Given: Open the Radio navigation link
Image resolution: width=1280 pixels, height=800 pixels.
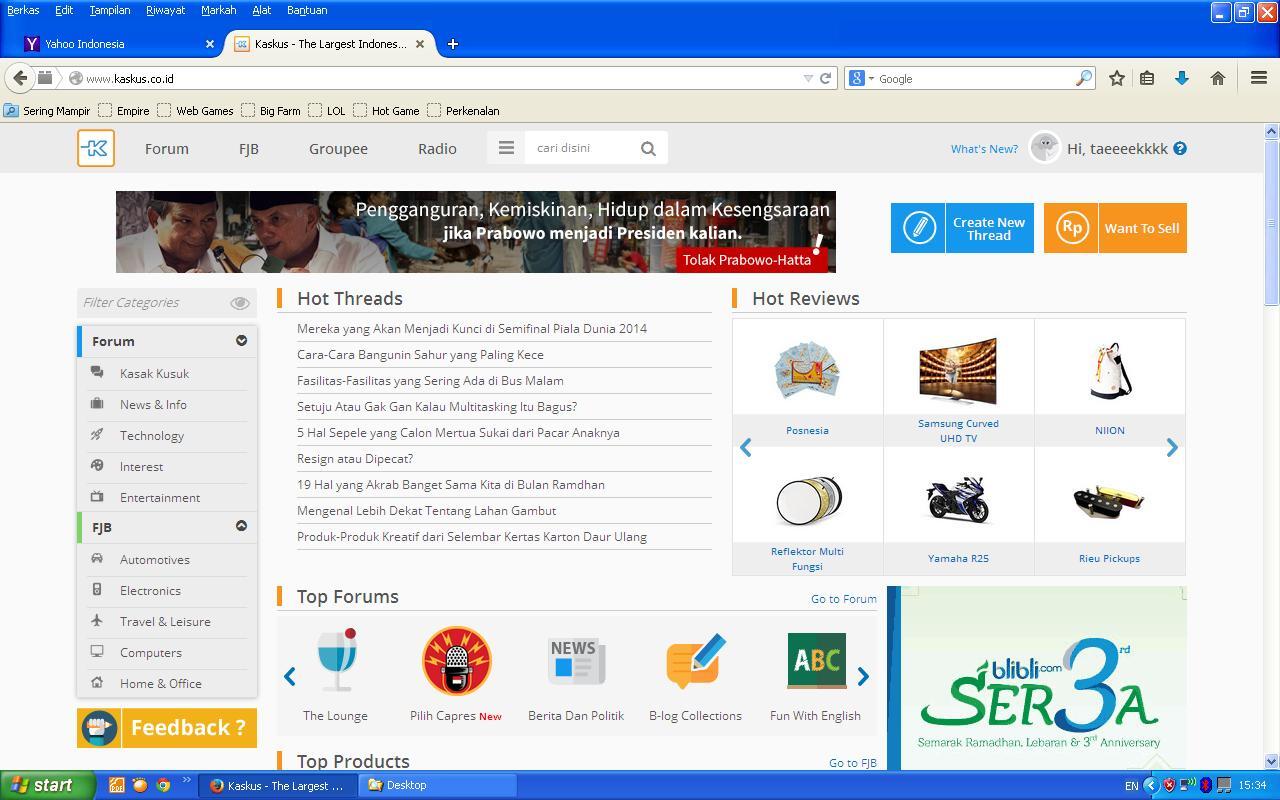Looking at the screenshot, I should [x=437, y=148].
